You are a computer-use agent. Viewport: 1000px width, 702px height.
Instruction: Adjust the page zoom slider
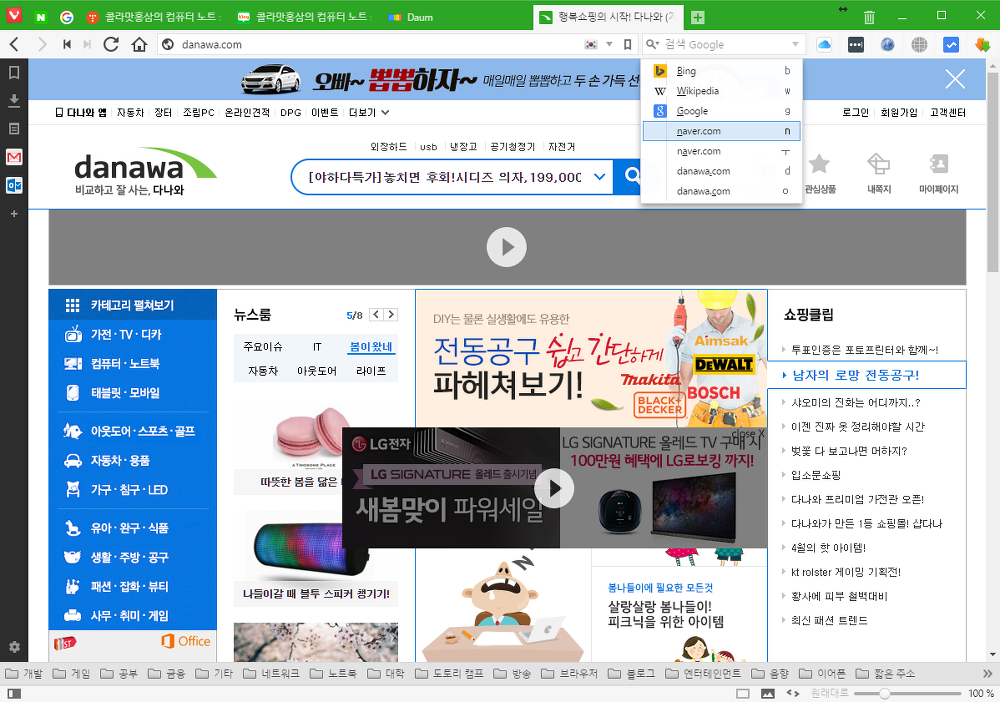pos(886,693)
